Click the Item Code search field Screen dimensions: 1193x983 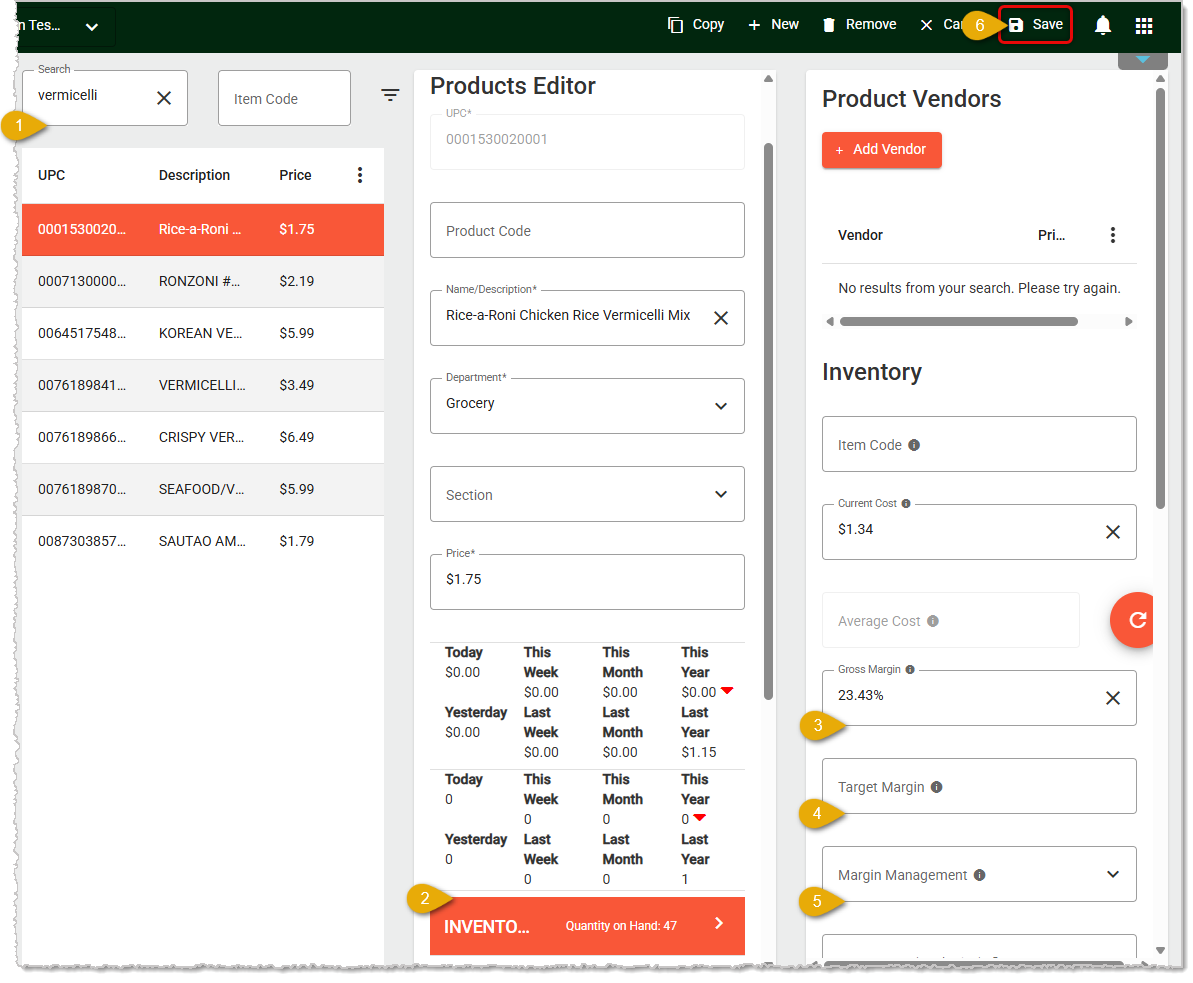(284, 98)
